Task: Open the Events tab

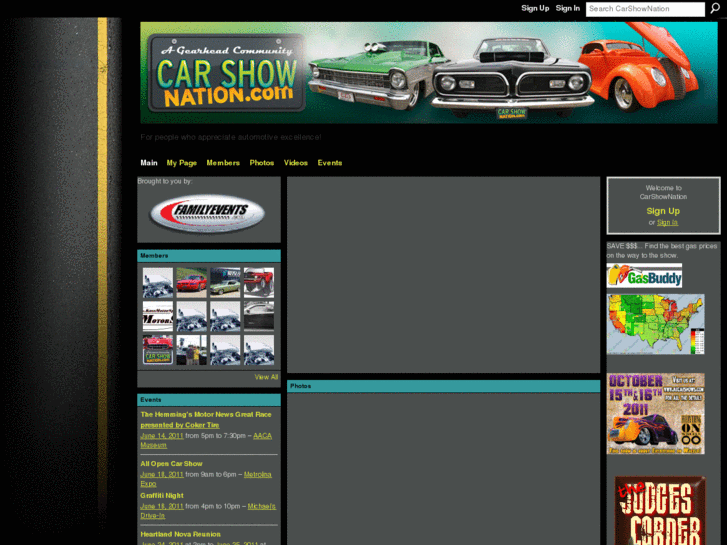Action: (x=330, y=163)
